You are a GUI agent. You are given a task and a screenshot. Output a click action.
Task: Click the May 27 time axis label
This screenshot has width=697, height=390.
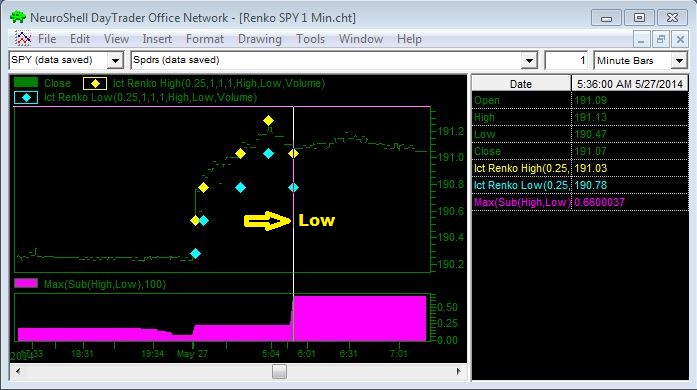pyautogui.click(x=192, y=354)
